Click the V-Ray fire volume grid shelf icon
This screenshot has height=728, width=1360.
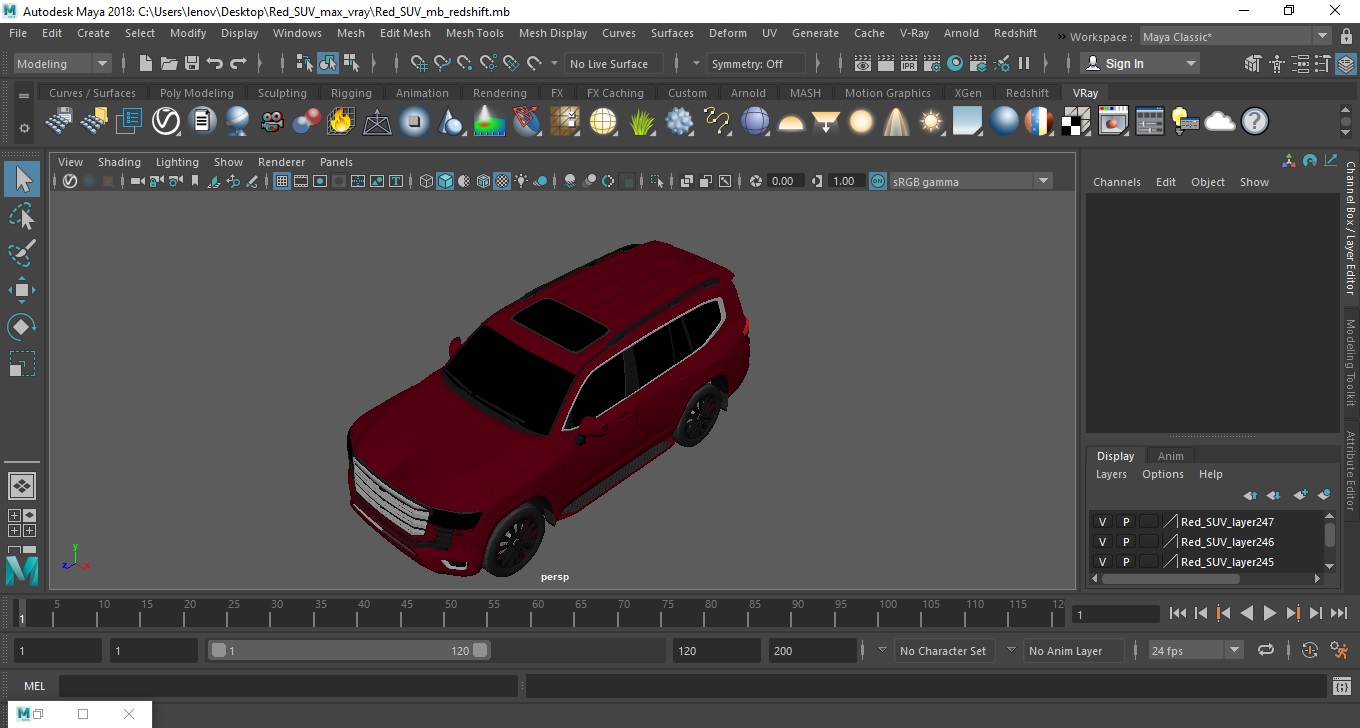(341, 122)
